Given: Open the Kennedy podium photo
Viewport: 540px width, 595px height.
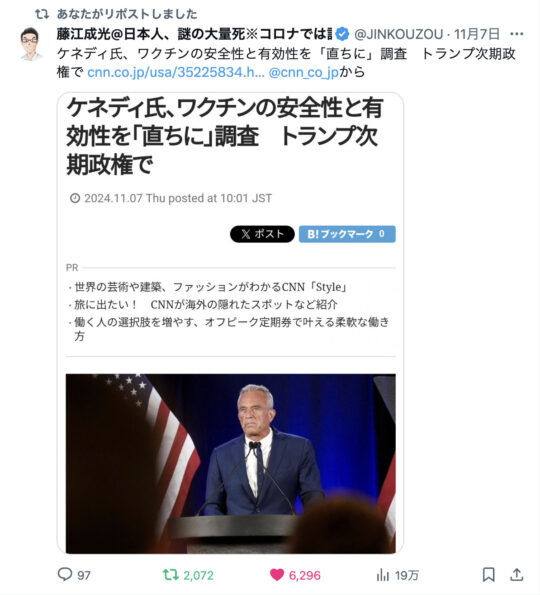Looking at the screenshot, I should click(x=230, y=463).
